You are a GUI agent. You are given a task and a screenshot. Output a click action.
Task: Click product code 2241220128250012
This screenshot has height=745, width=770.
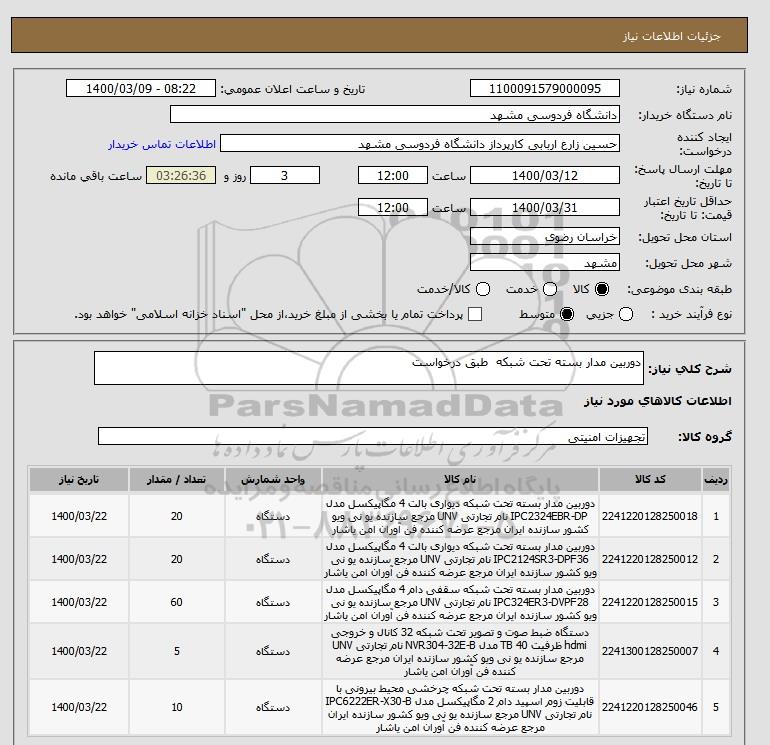tap(650, 559)
